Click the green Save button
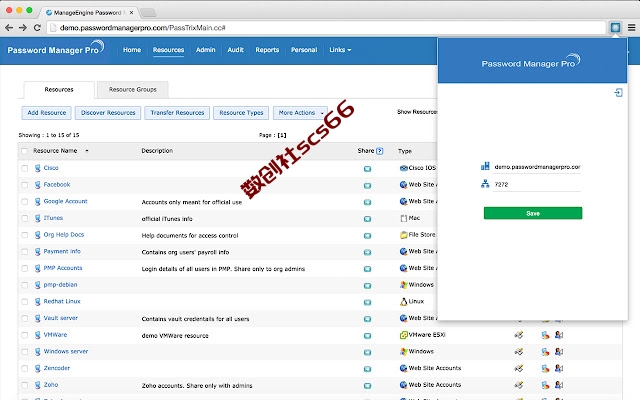The height and width of the screenshot is (400, 640). (533, 213)
